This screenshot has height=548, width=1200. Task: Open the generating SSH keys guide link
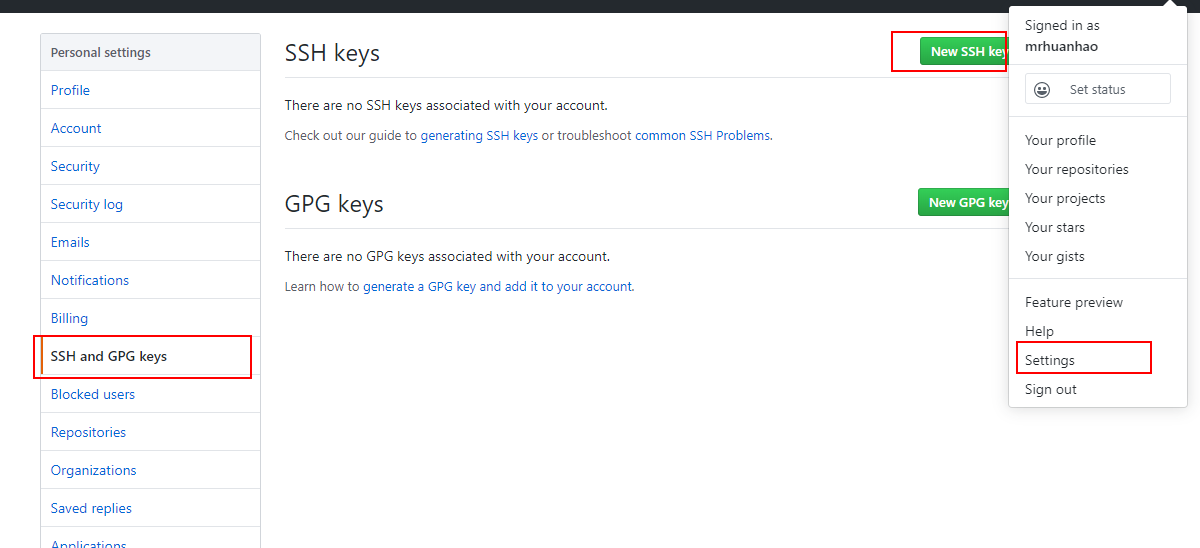479,135
